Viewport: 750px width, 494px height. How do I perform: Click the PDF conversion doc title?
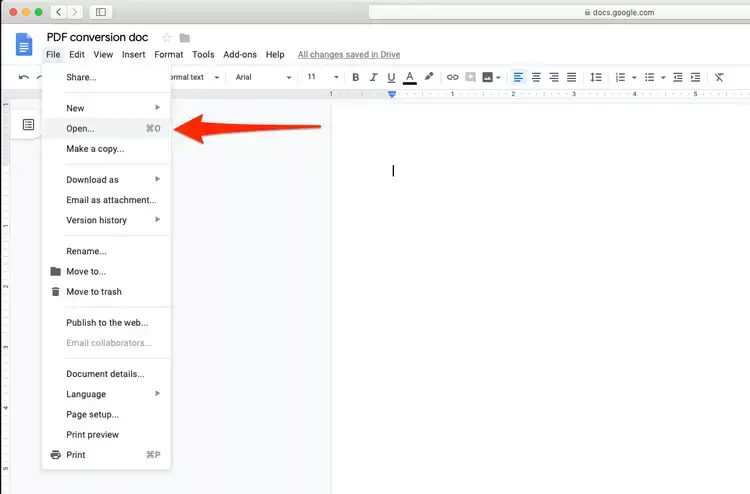(97, 37)
